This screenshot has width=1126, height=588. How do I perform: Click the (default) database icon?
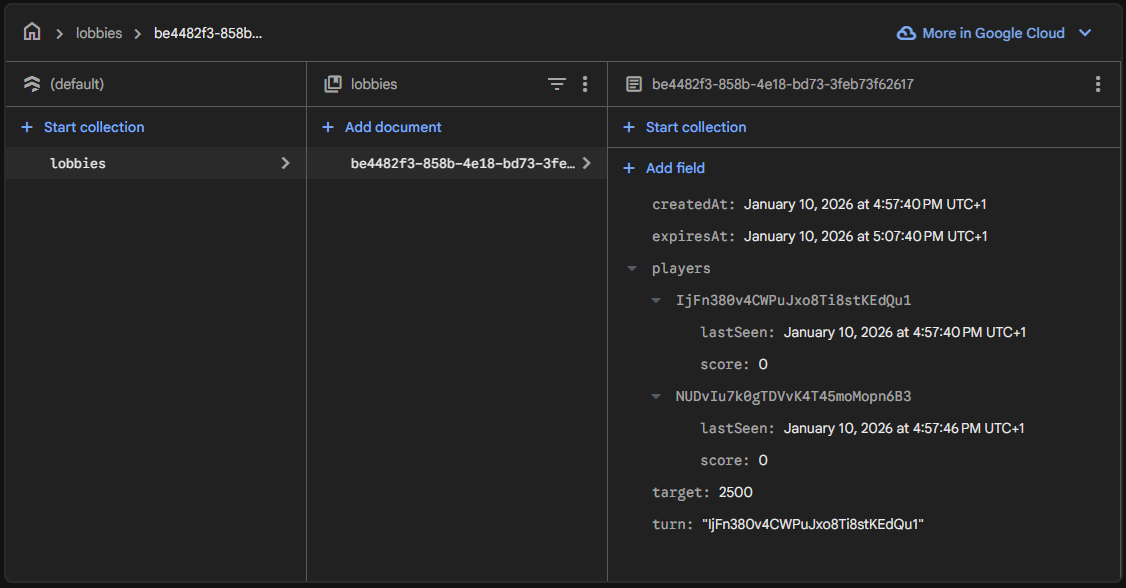31,85
